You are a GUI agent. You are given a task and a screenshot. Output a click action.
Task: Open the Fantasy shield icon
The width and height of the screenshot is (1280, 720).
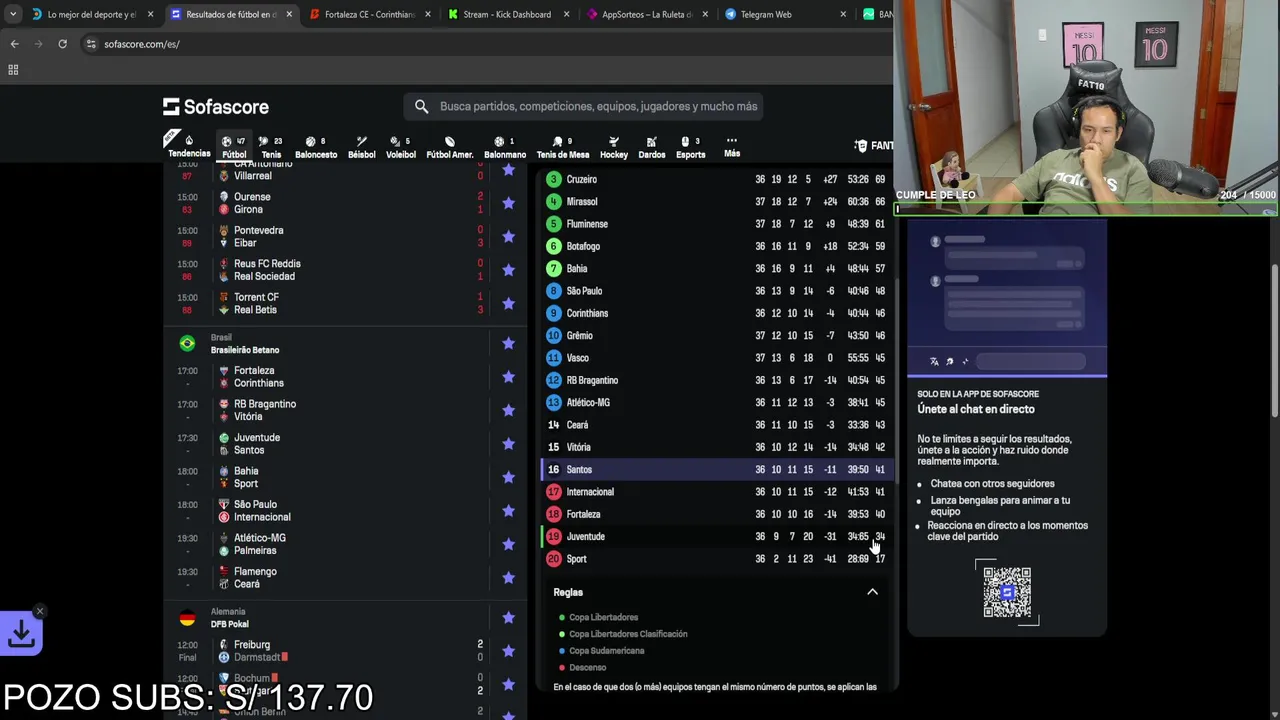(x=861, y=146)
